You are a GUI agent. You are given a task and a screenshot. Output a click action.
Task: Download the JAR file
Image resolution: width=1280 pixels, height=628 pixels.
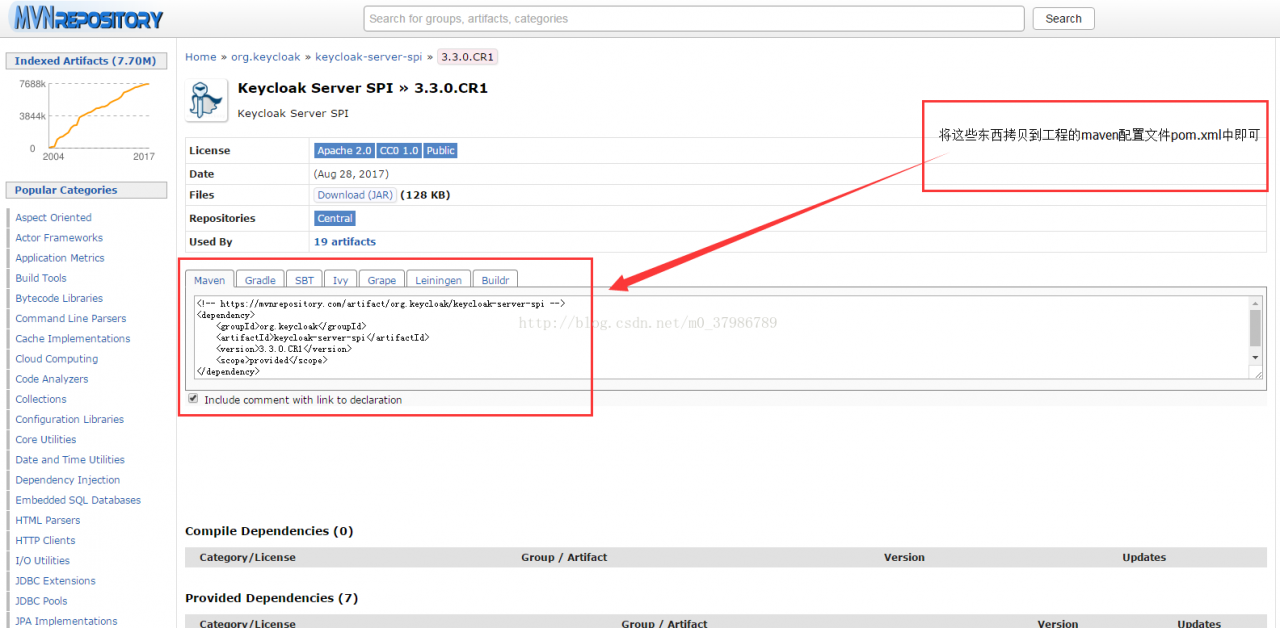pos(355,195)
